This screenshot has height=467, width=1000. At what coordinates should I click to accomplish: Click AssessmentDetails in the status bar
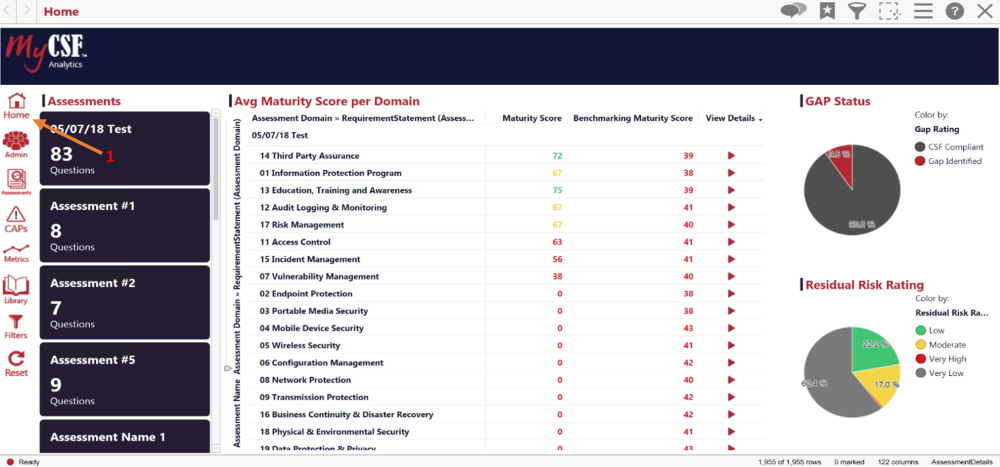[962, 461]
